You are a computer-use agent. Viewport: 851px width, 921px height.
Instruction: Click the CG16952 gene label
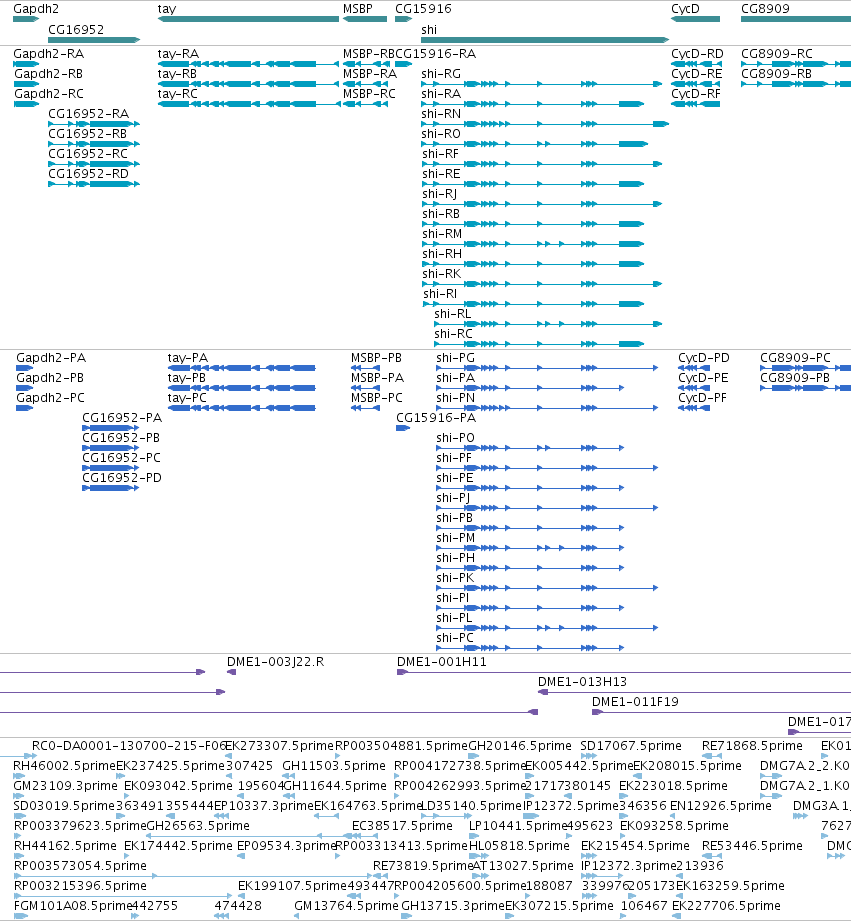pos(76,29)
